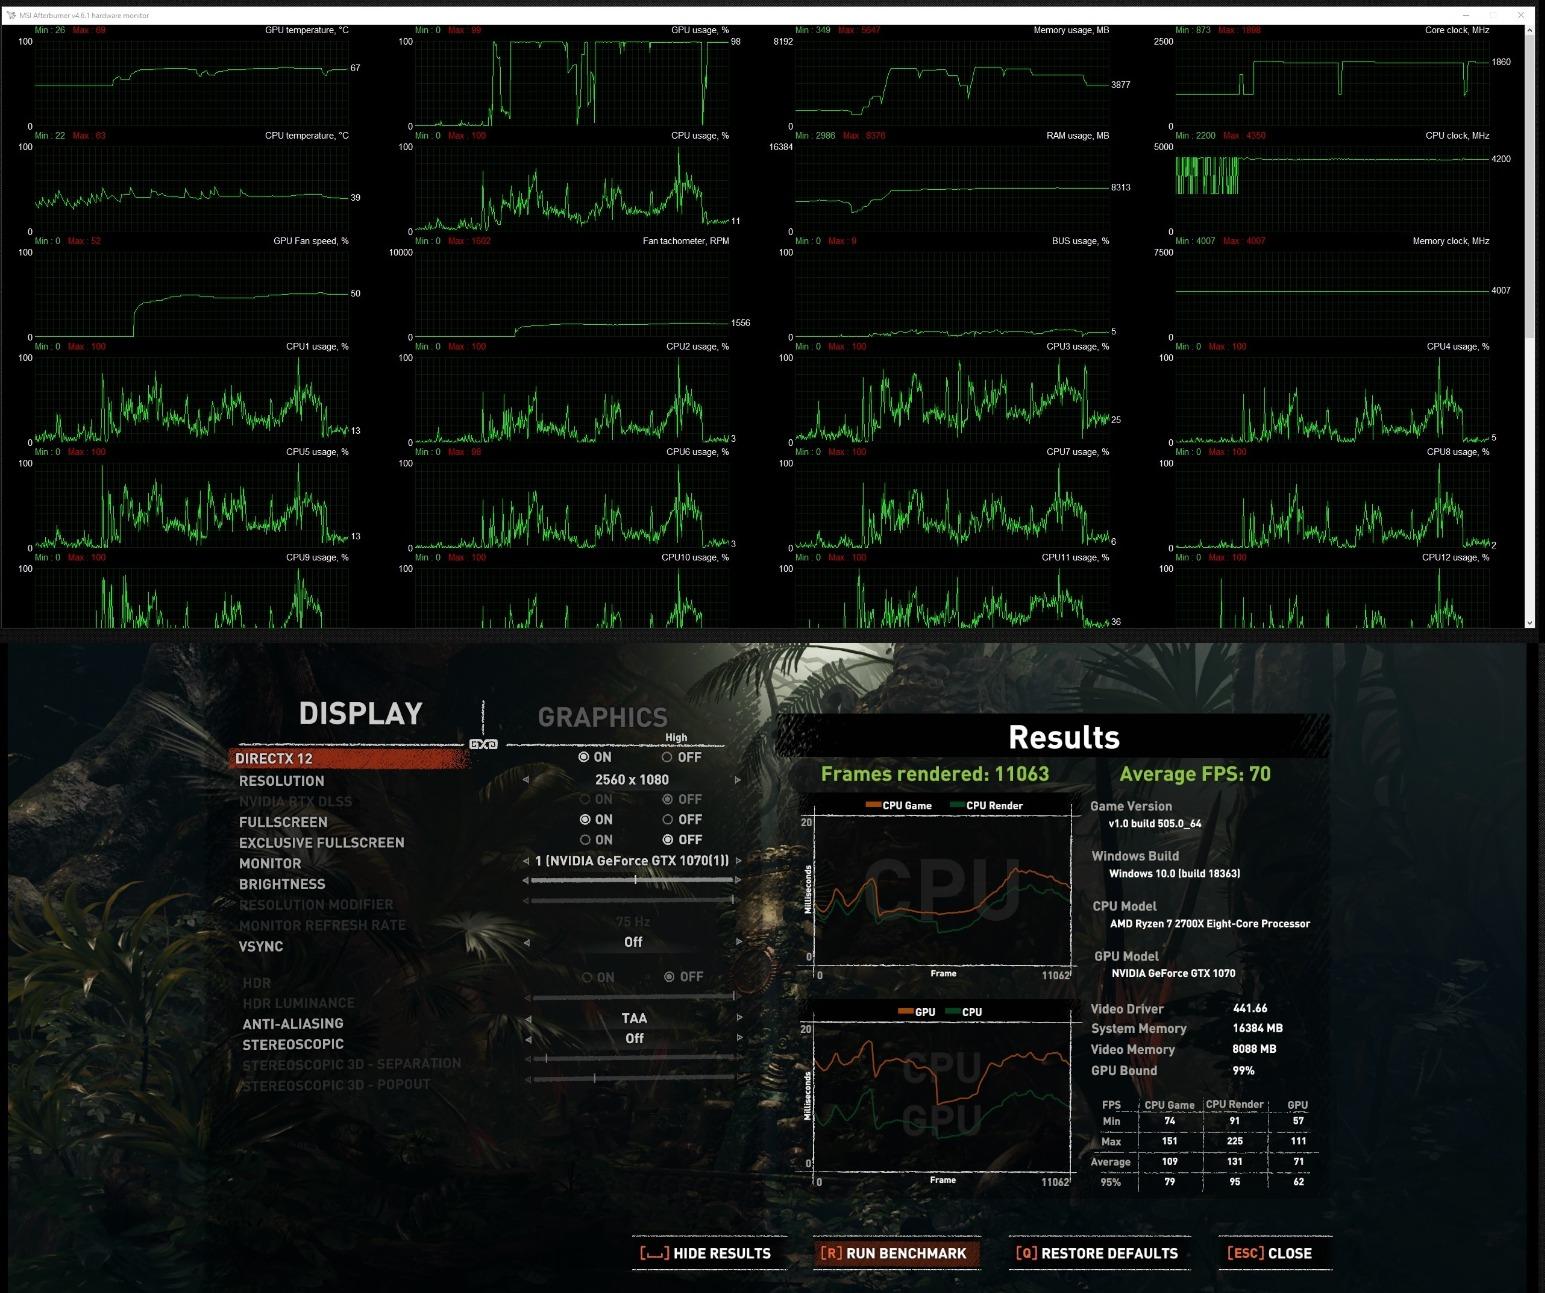Click the scroll-down arrow of the monitor scrollbar
Image resolution: width=1545 pixels, height=1293 pixels.
click(x=1529, y=621)
